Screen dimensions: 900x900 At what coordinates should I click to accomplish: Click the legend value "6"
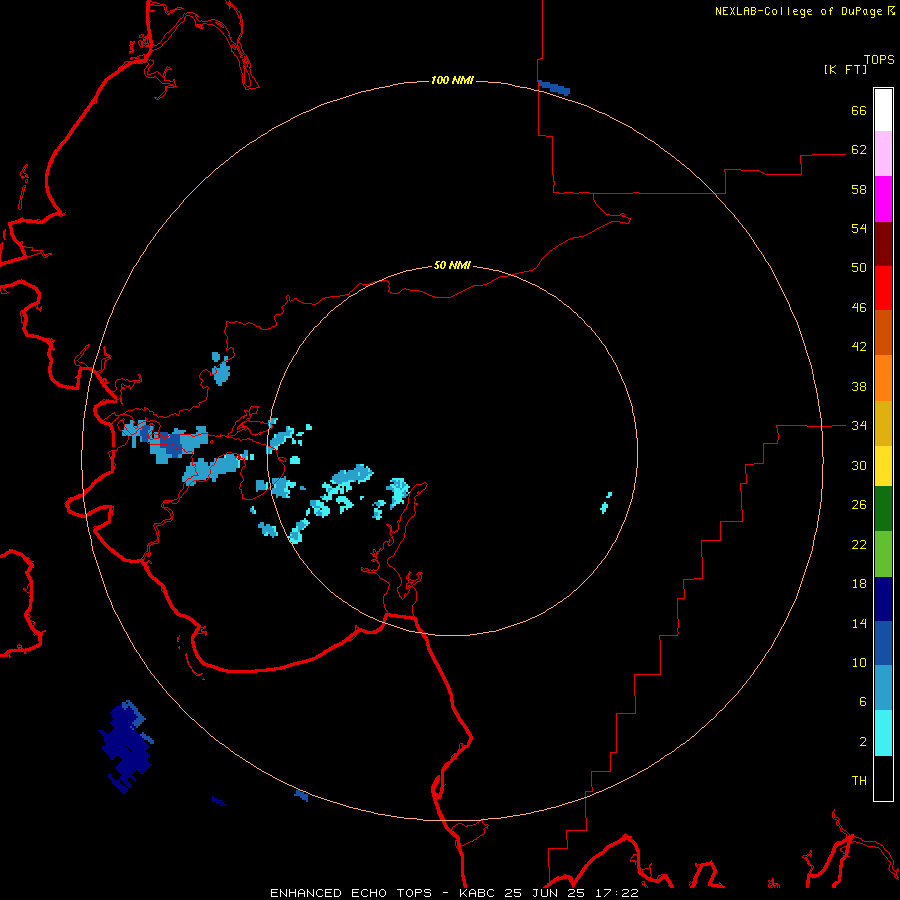(x=863, y=702)
